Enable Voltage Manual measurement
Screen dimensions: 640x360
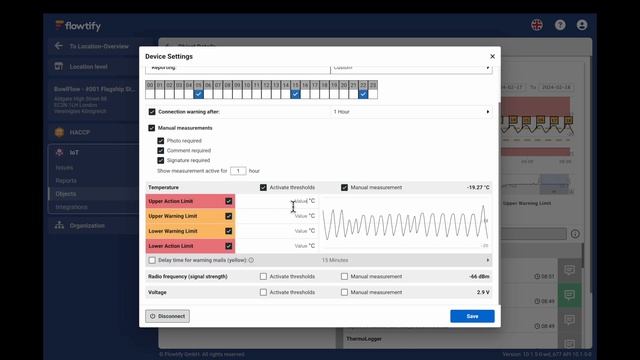click(344, 292)
